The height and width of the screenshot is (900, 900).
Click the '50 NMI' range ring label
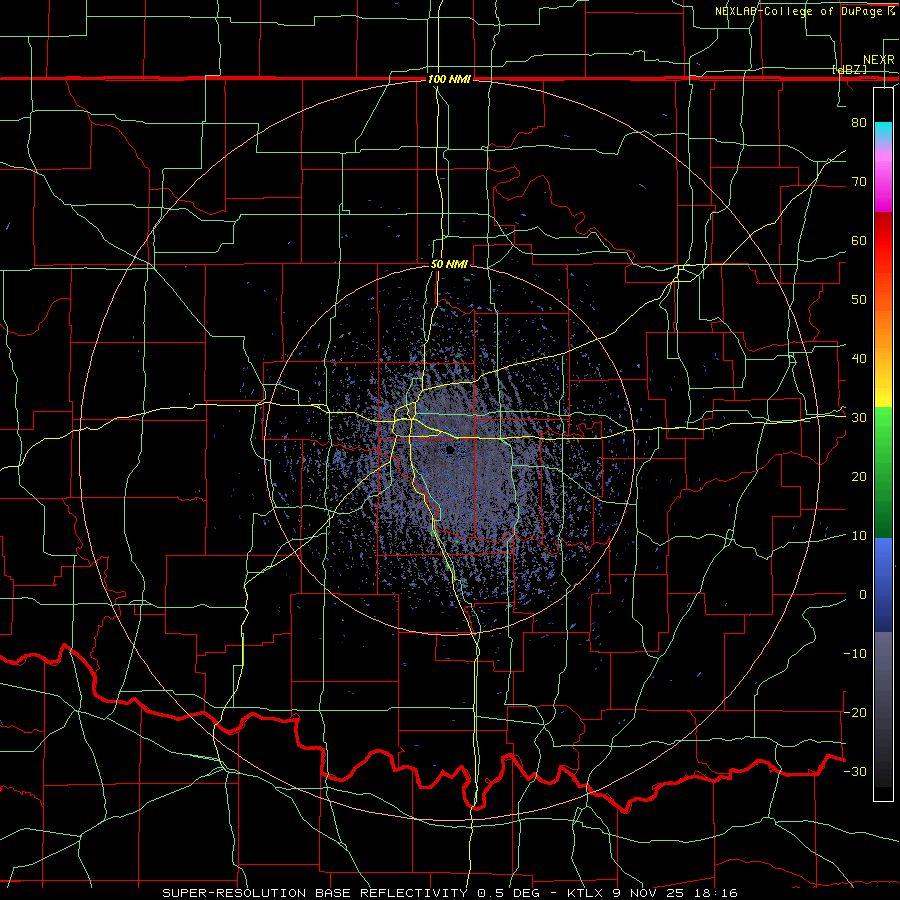click(449, 265)
